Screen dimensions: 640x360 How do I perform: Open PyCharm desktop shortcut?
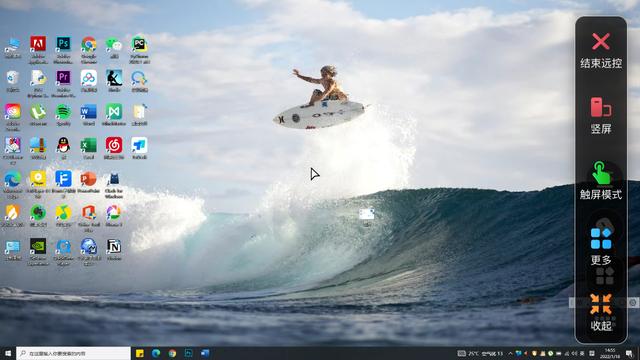139,49
